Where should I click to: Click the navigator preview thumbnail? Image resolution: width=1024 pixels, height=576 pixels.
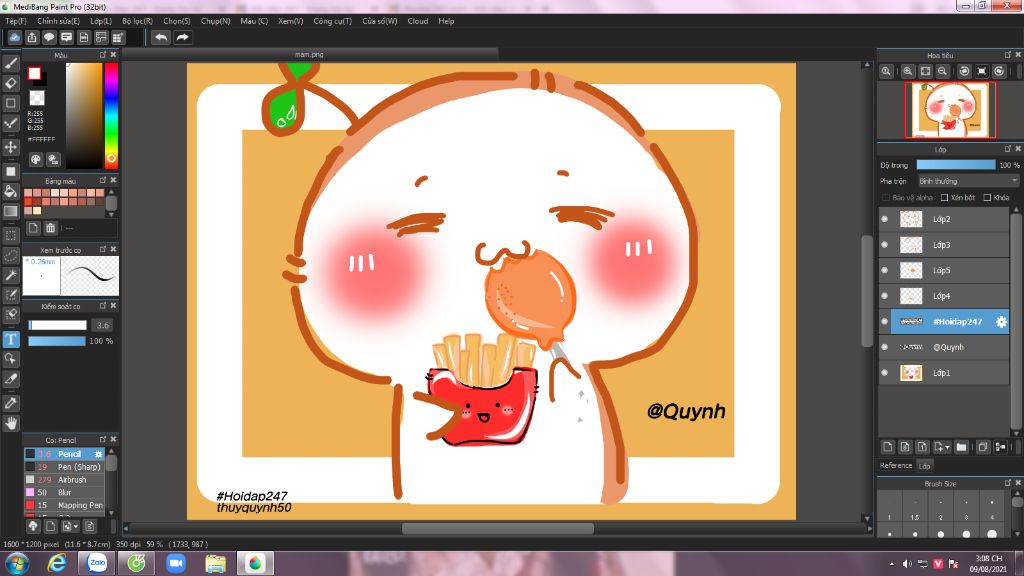[x=950, y=110]
